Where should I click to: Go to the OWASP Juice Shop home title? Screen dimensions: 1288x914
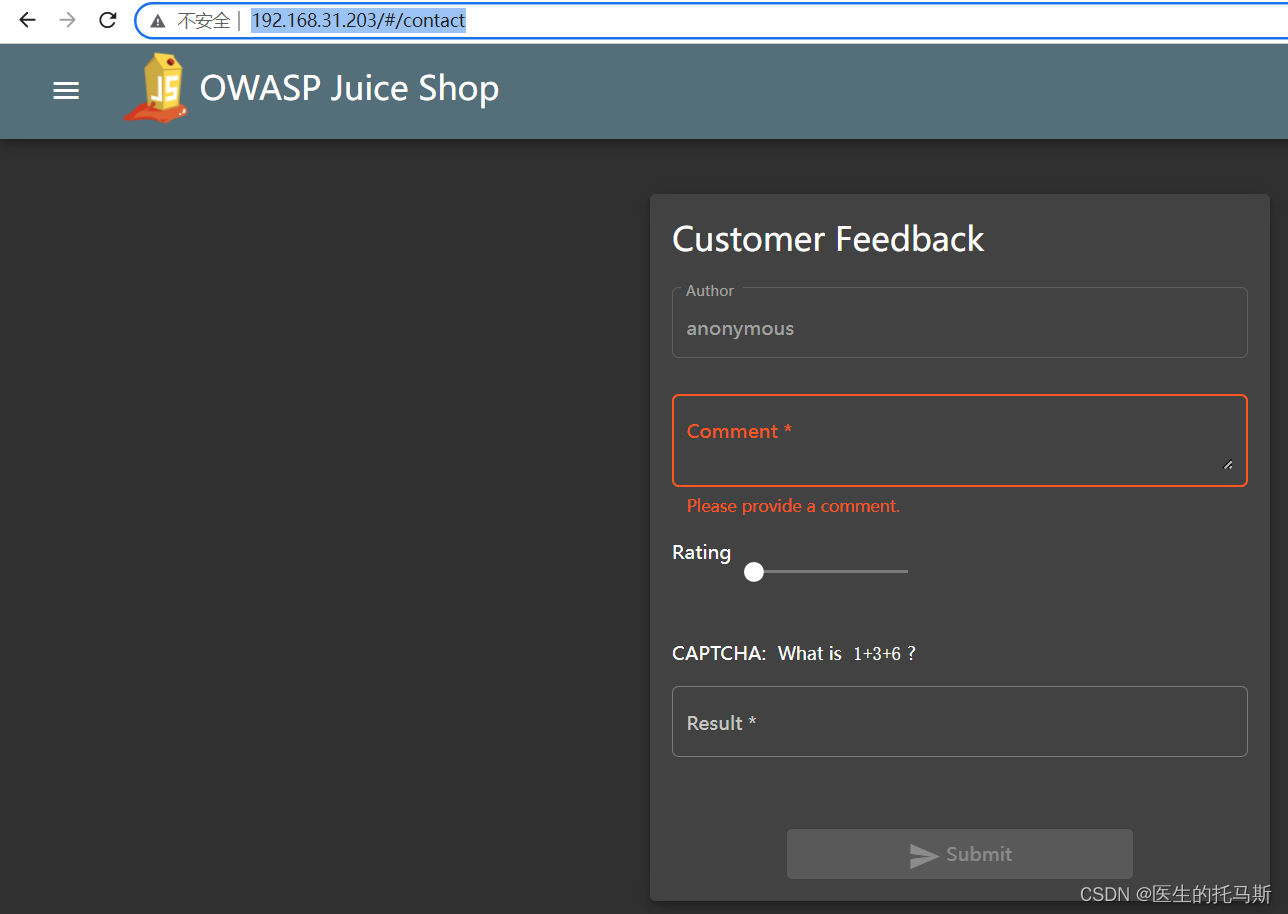point(349,88)
